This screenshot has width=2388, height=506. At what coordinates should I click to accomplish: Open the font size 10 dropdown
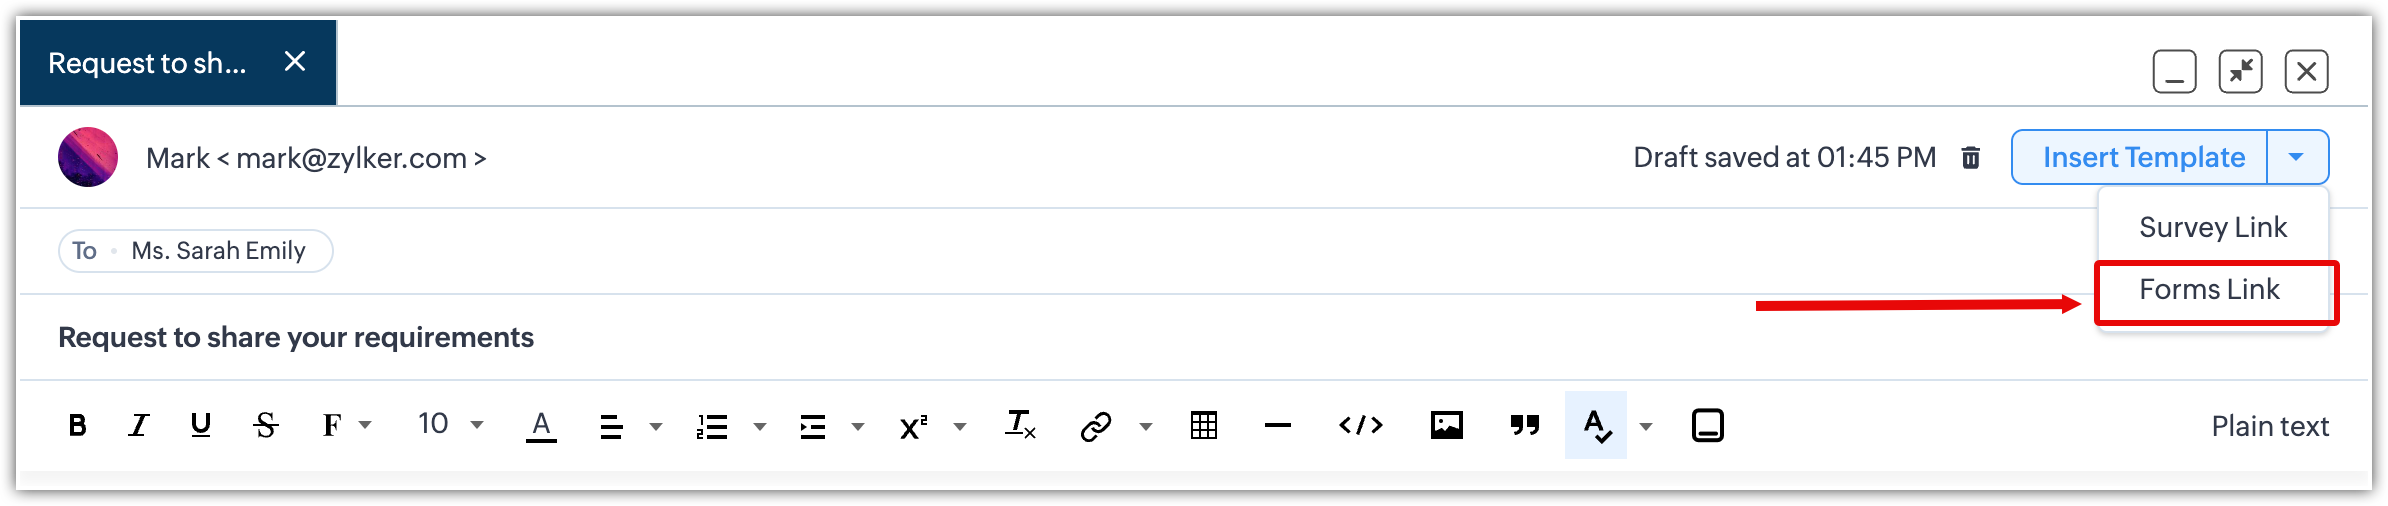click(450, 425)
